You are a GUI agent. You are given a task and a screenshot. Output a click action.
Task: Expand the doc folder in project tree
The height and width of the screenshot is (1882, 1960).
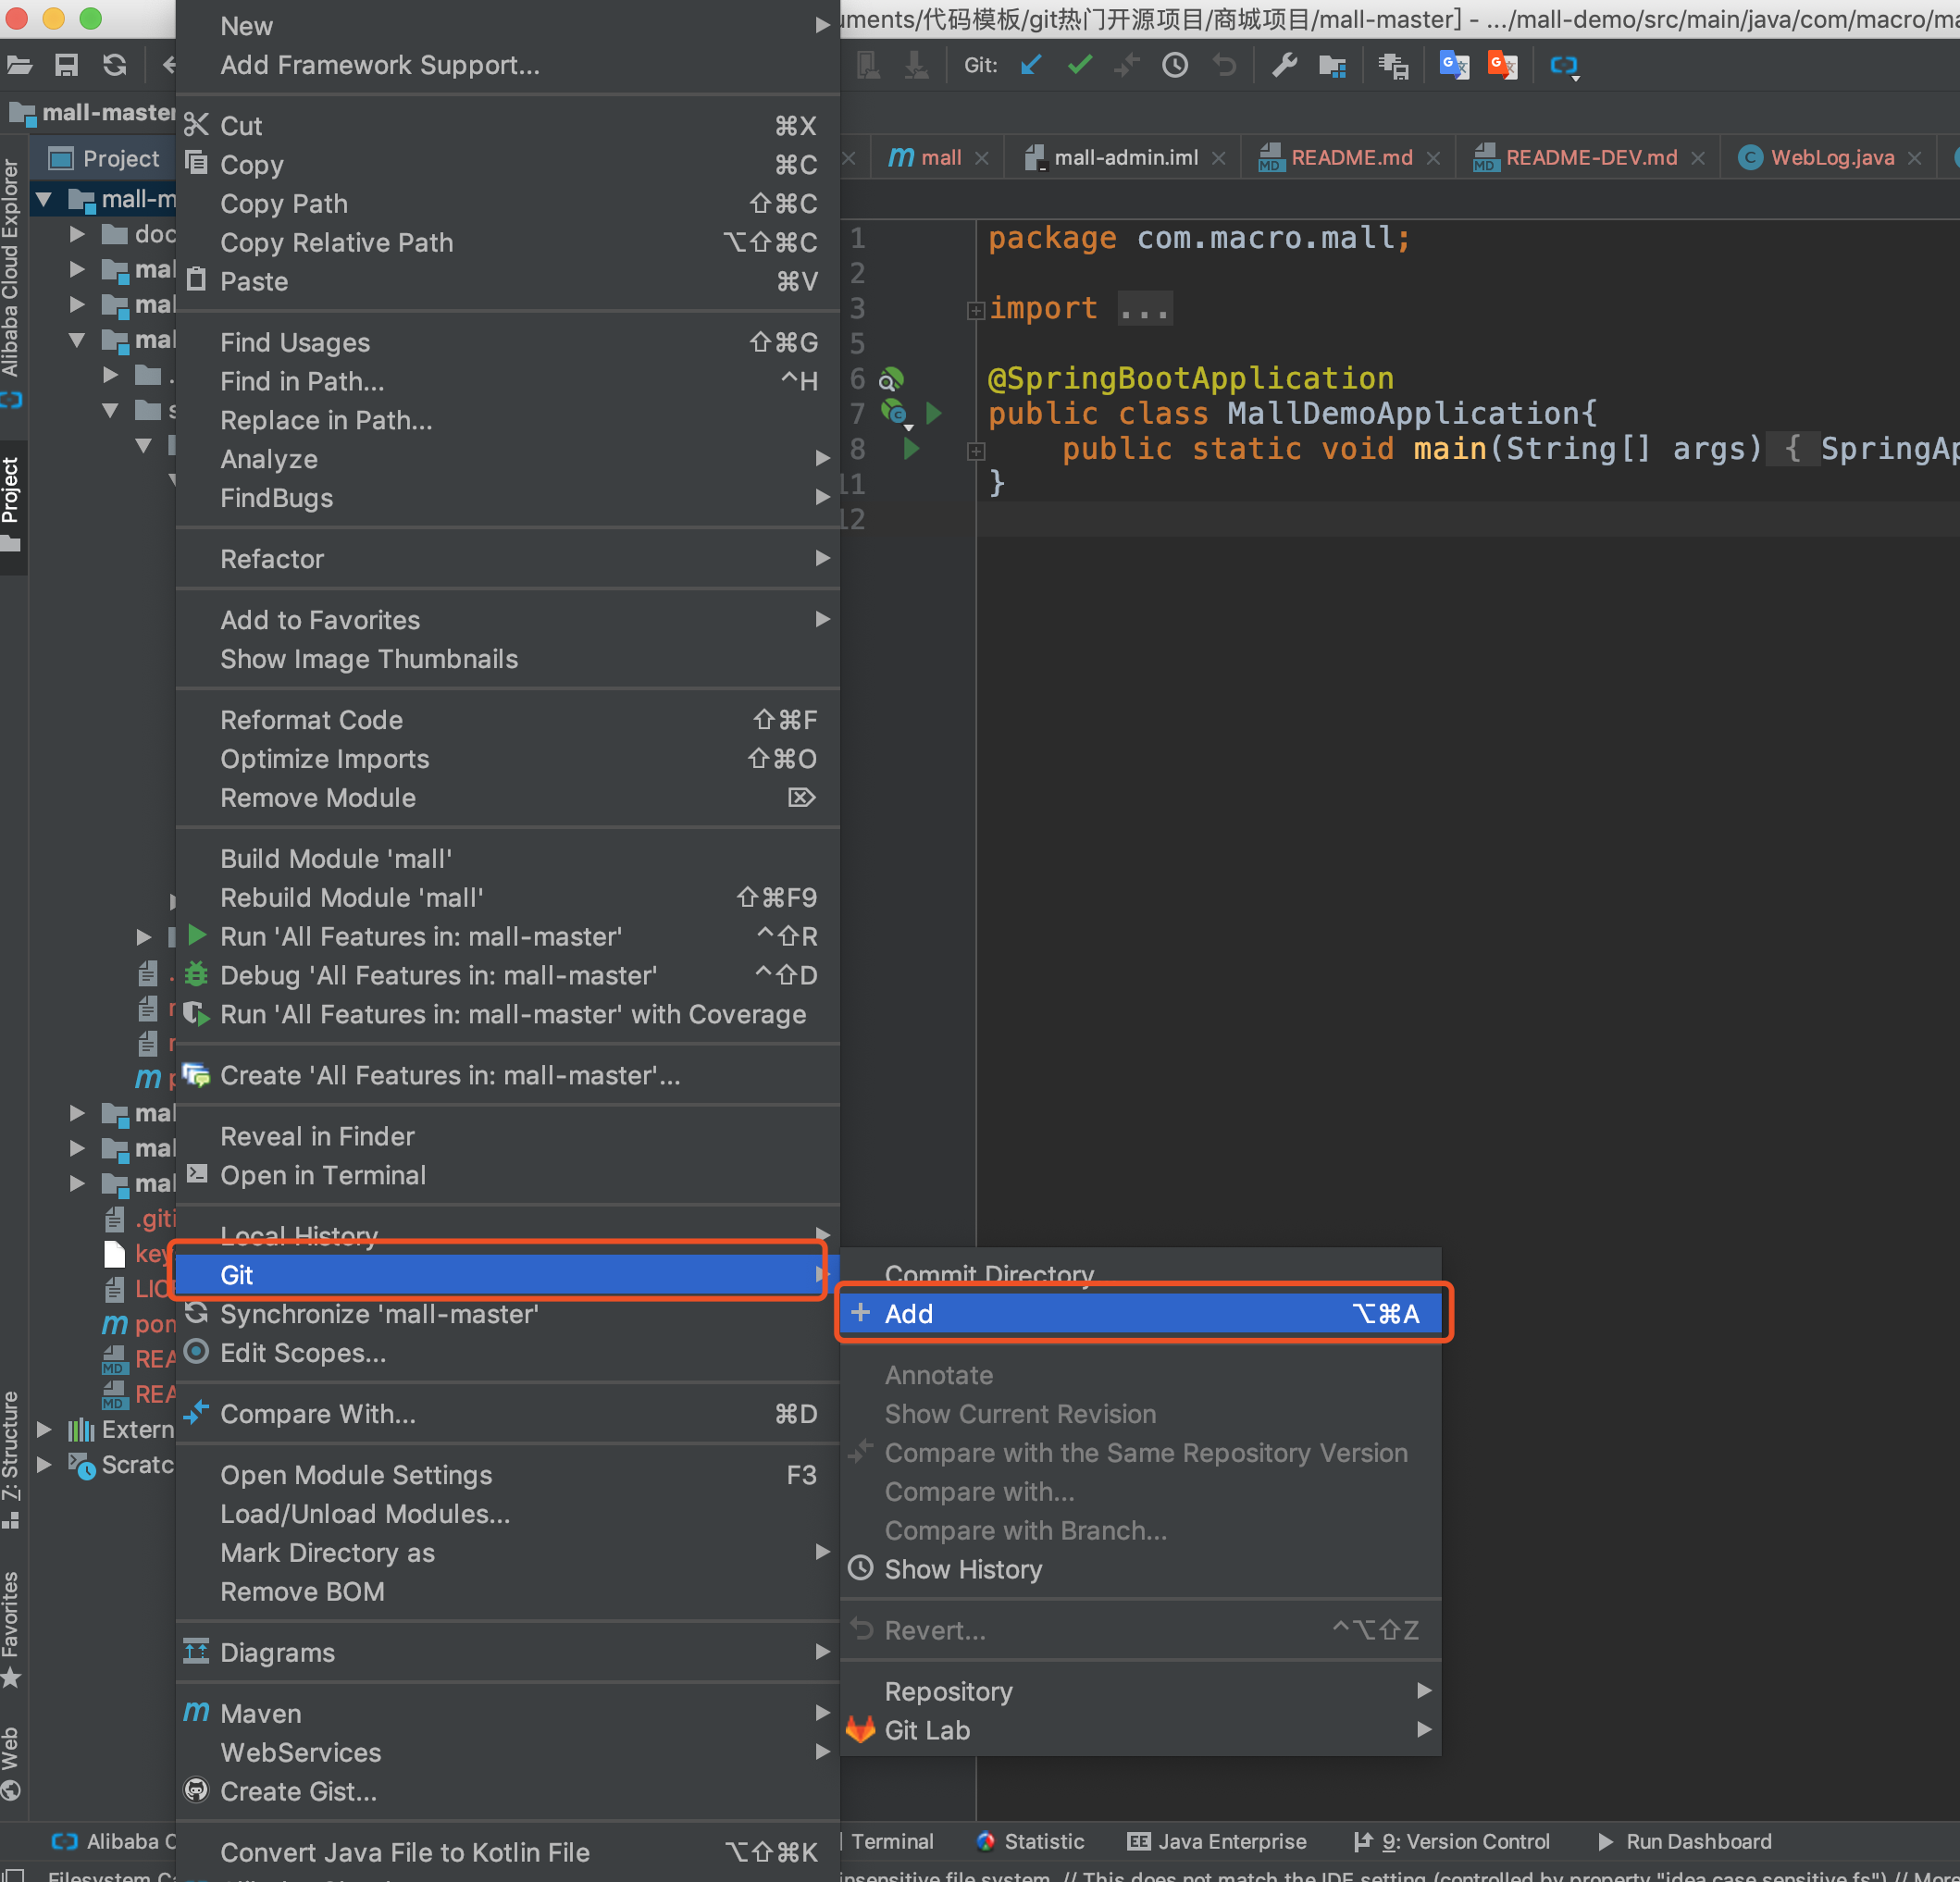point(77,234)
